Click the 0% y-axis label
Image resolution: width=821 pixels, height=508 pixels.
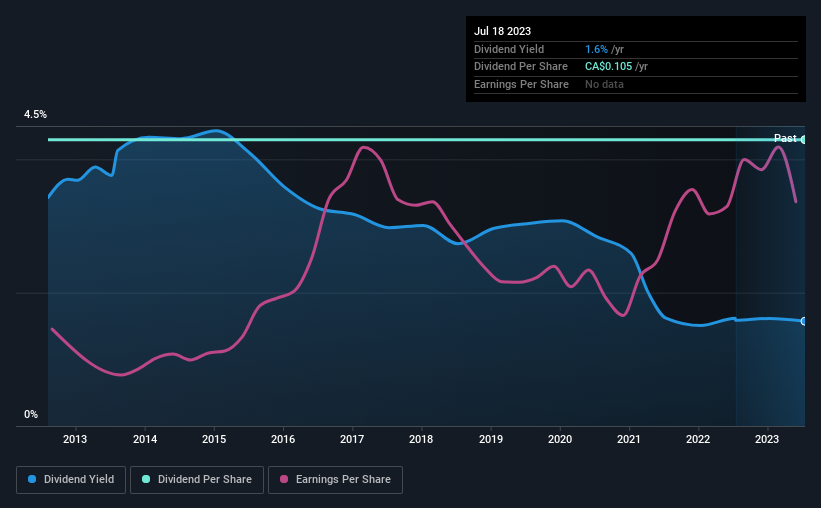(31, 414)
